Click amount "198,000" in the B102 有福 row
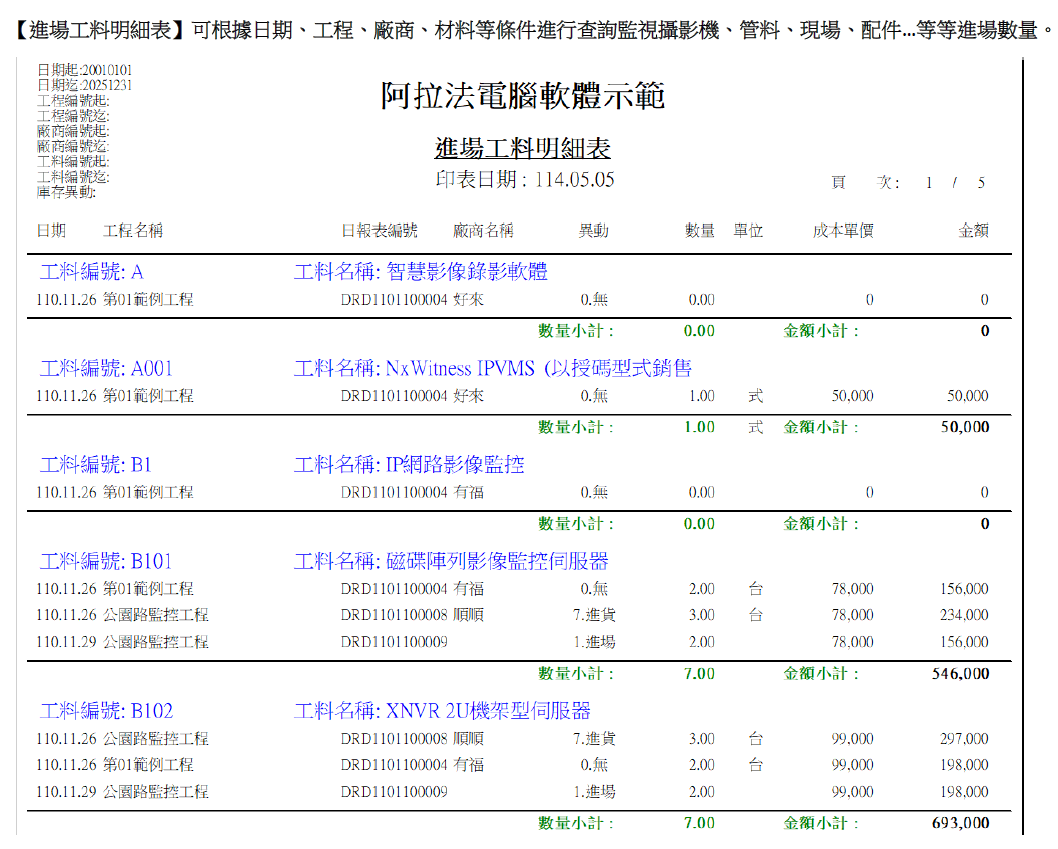 964,765
